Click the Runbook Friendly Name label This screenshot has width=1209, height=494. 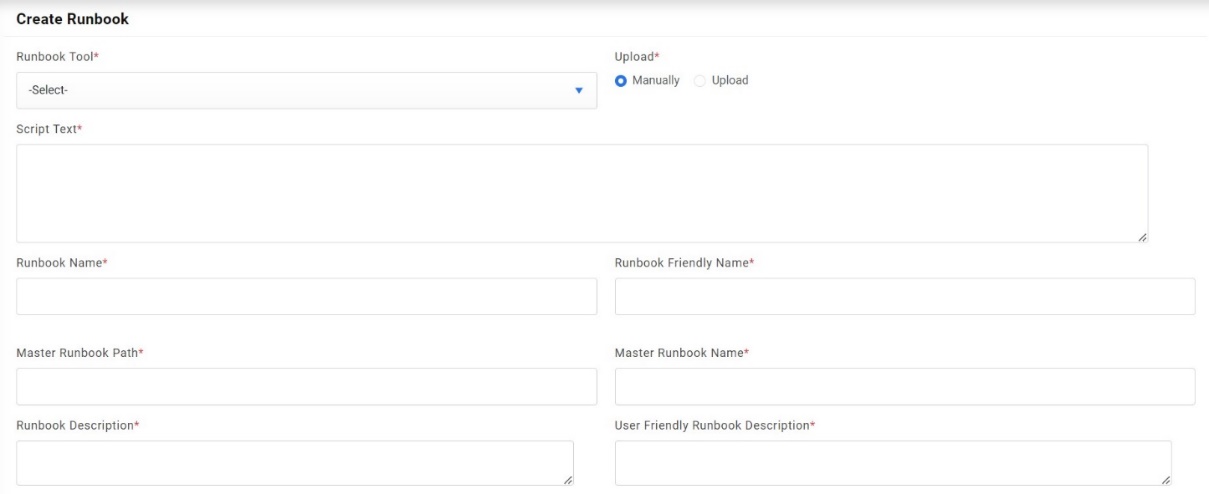pos(683,262)
